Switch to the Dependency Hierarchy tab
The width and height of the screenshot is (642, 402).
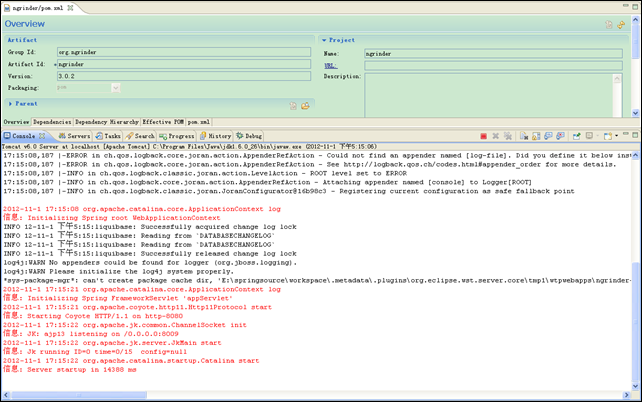point(107,122)
